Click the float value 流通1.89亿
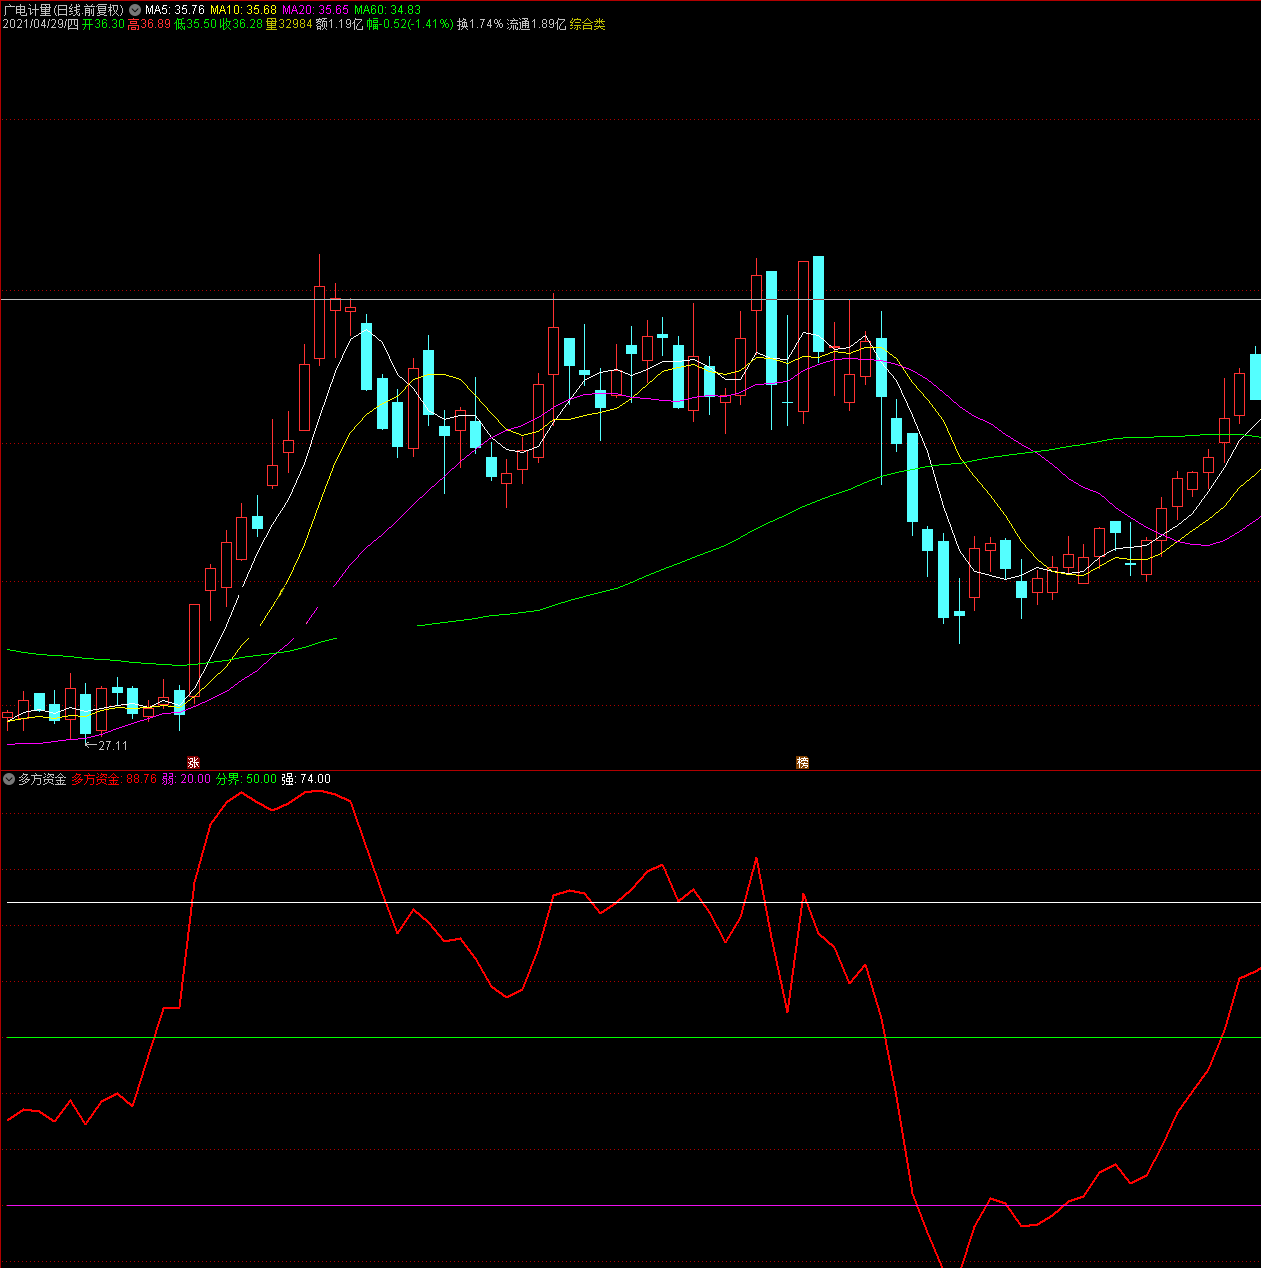This screenshot has height=1268, width=1261. (x=536, y=24)
